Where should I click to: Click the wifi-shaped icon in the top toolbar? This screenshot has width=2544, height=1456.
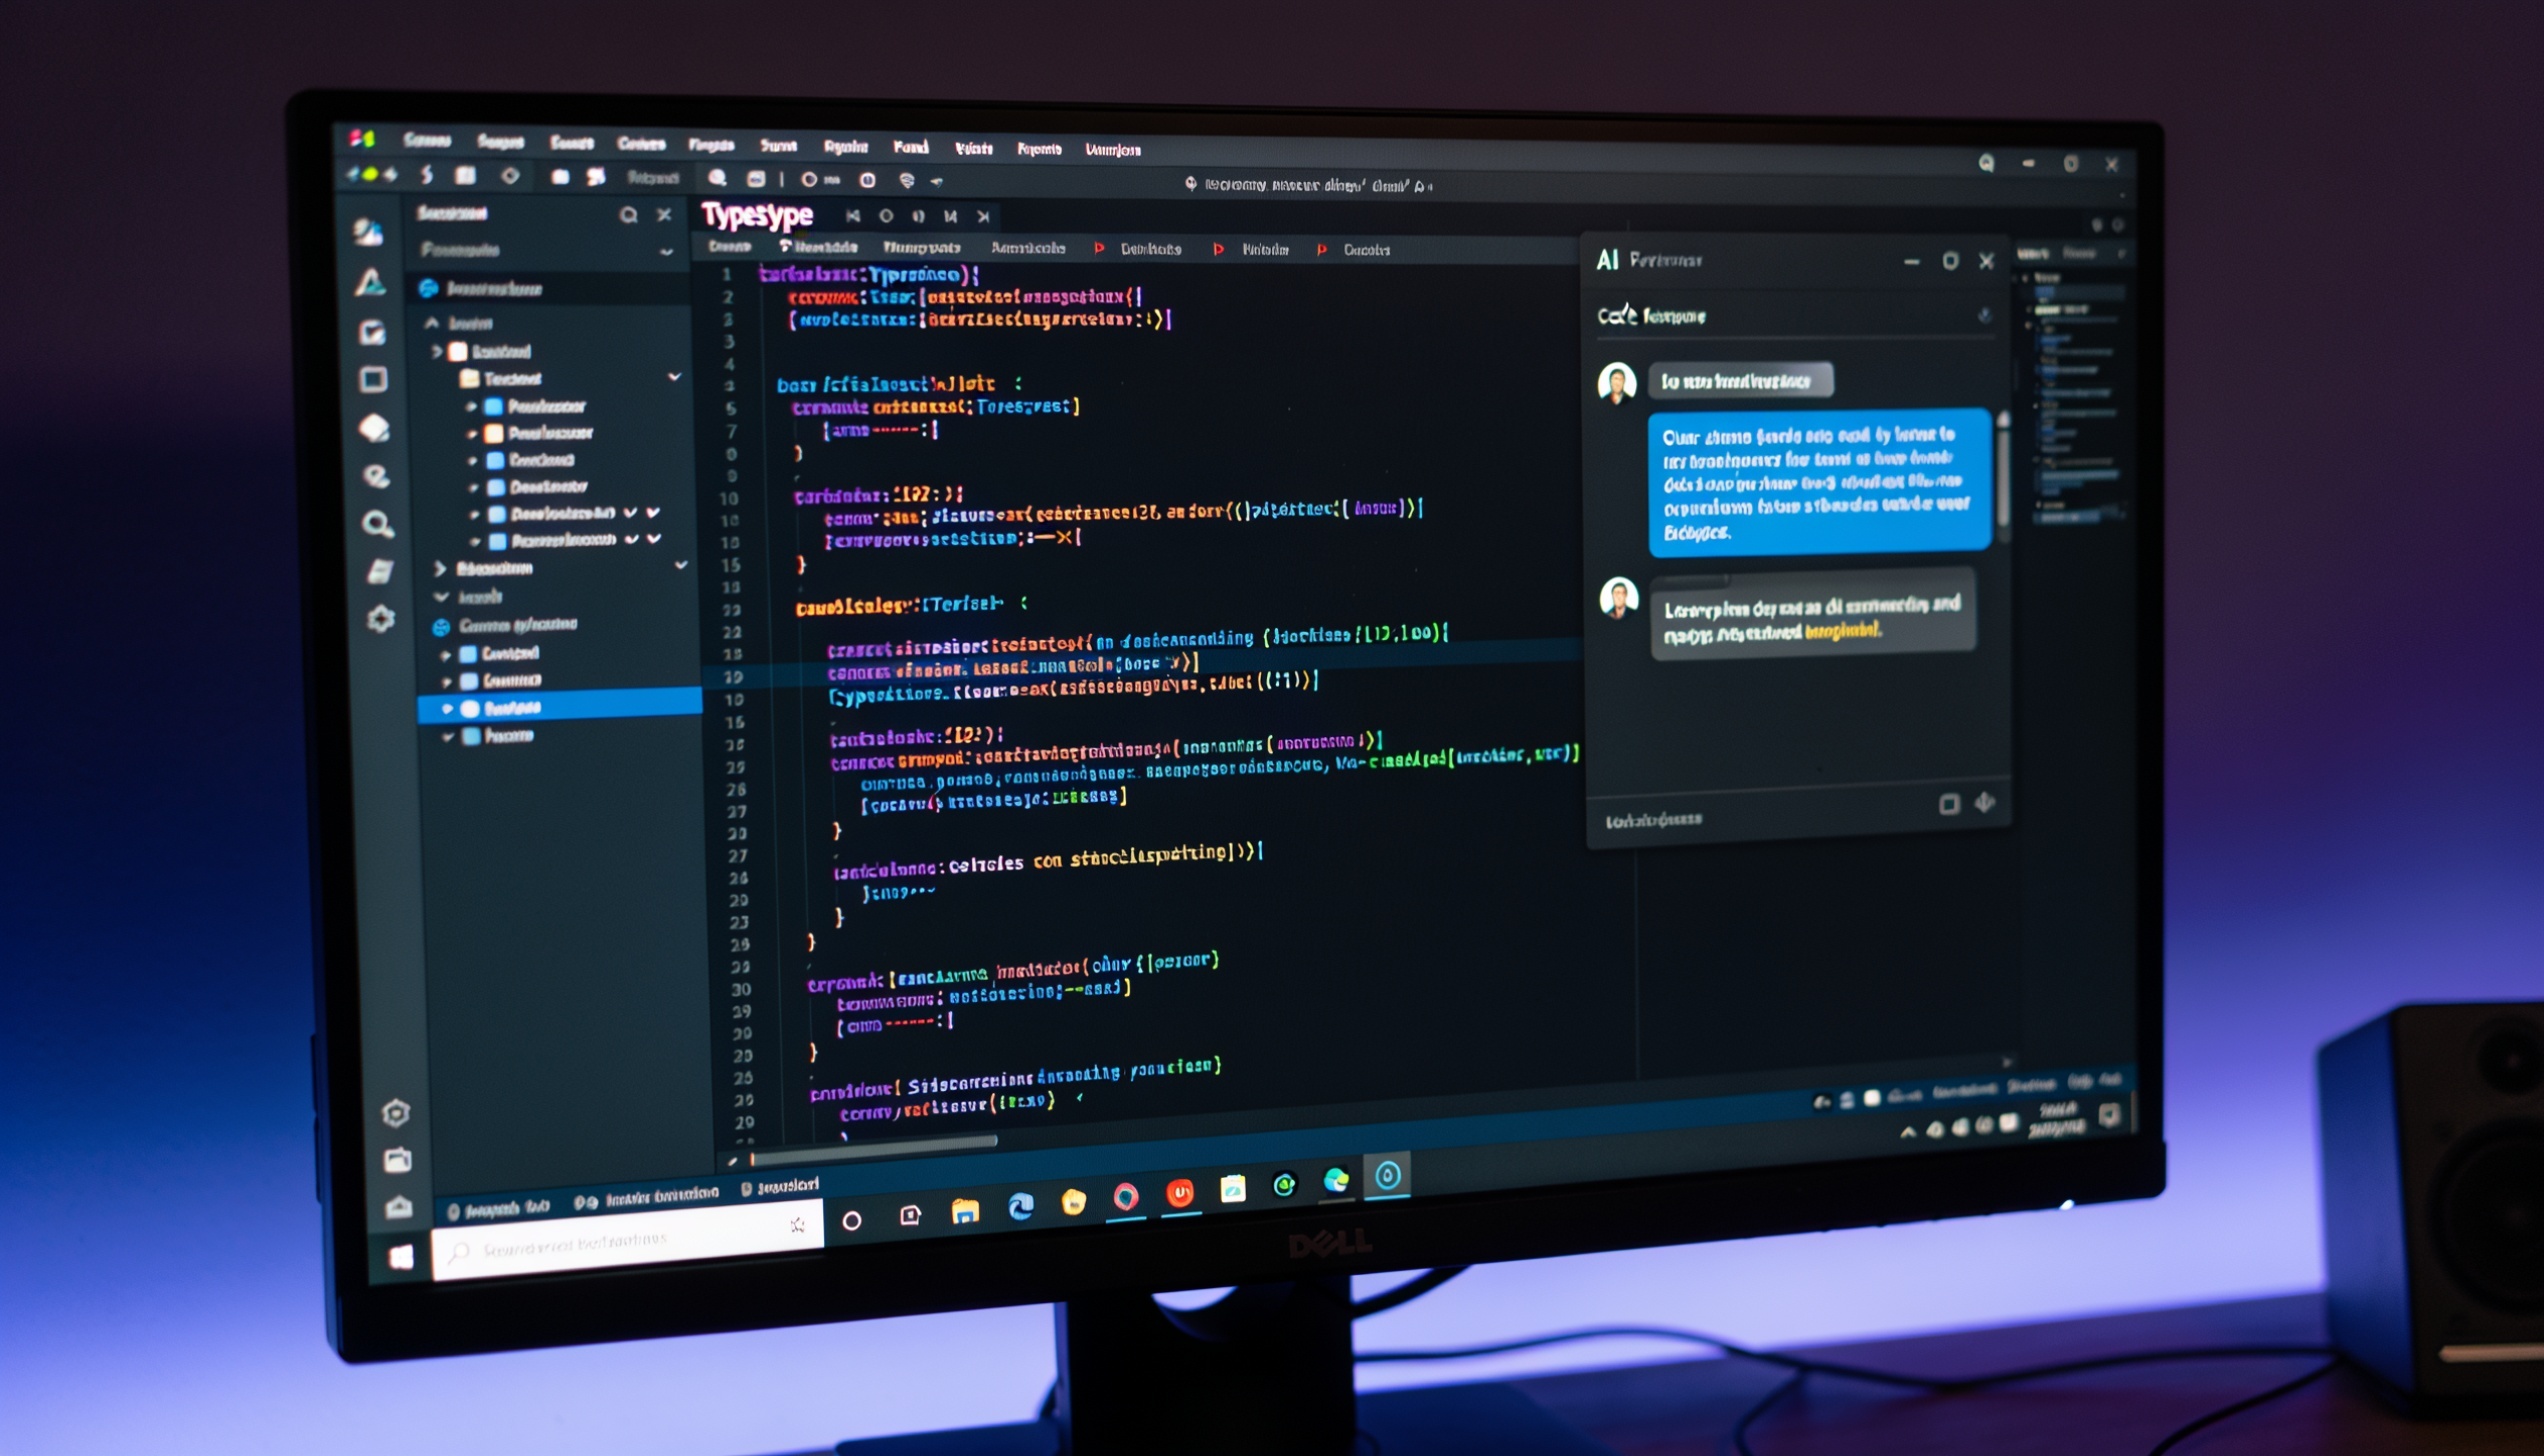click(906, 180)
